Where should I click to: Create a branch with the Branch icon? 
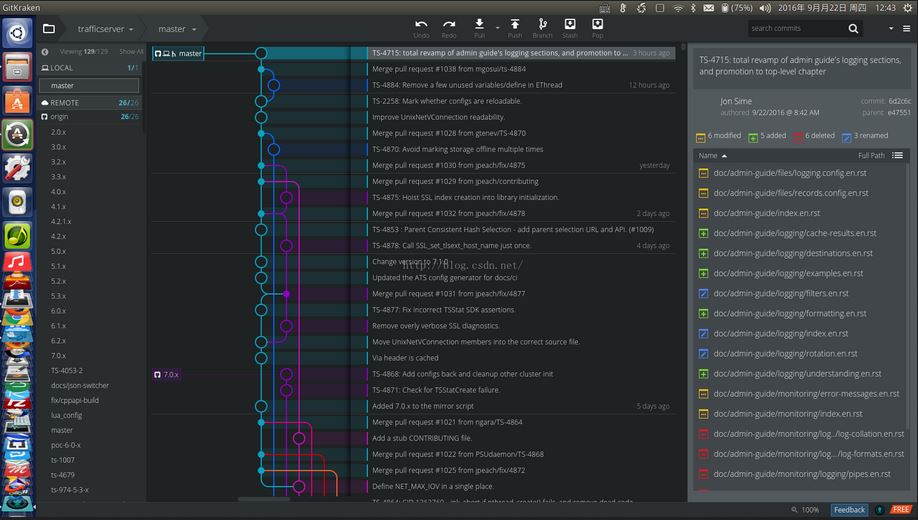click(x=542, y=23)
